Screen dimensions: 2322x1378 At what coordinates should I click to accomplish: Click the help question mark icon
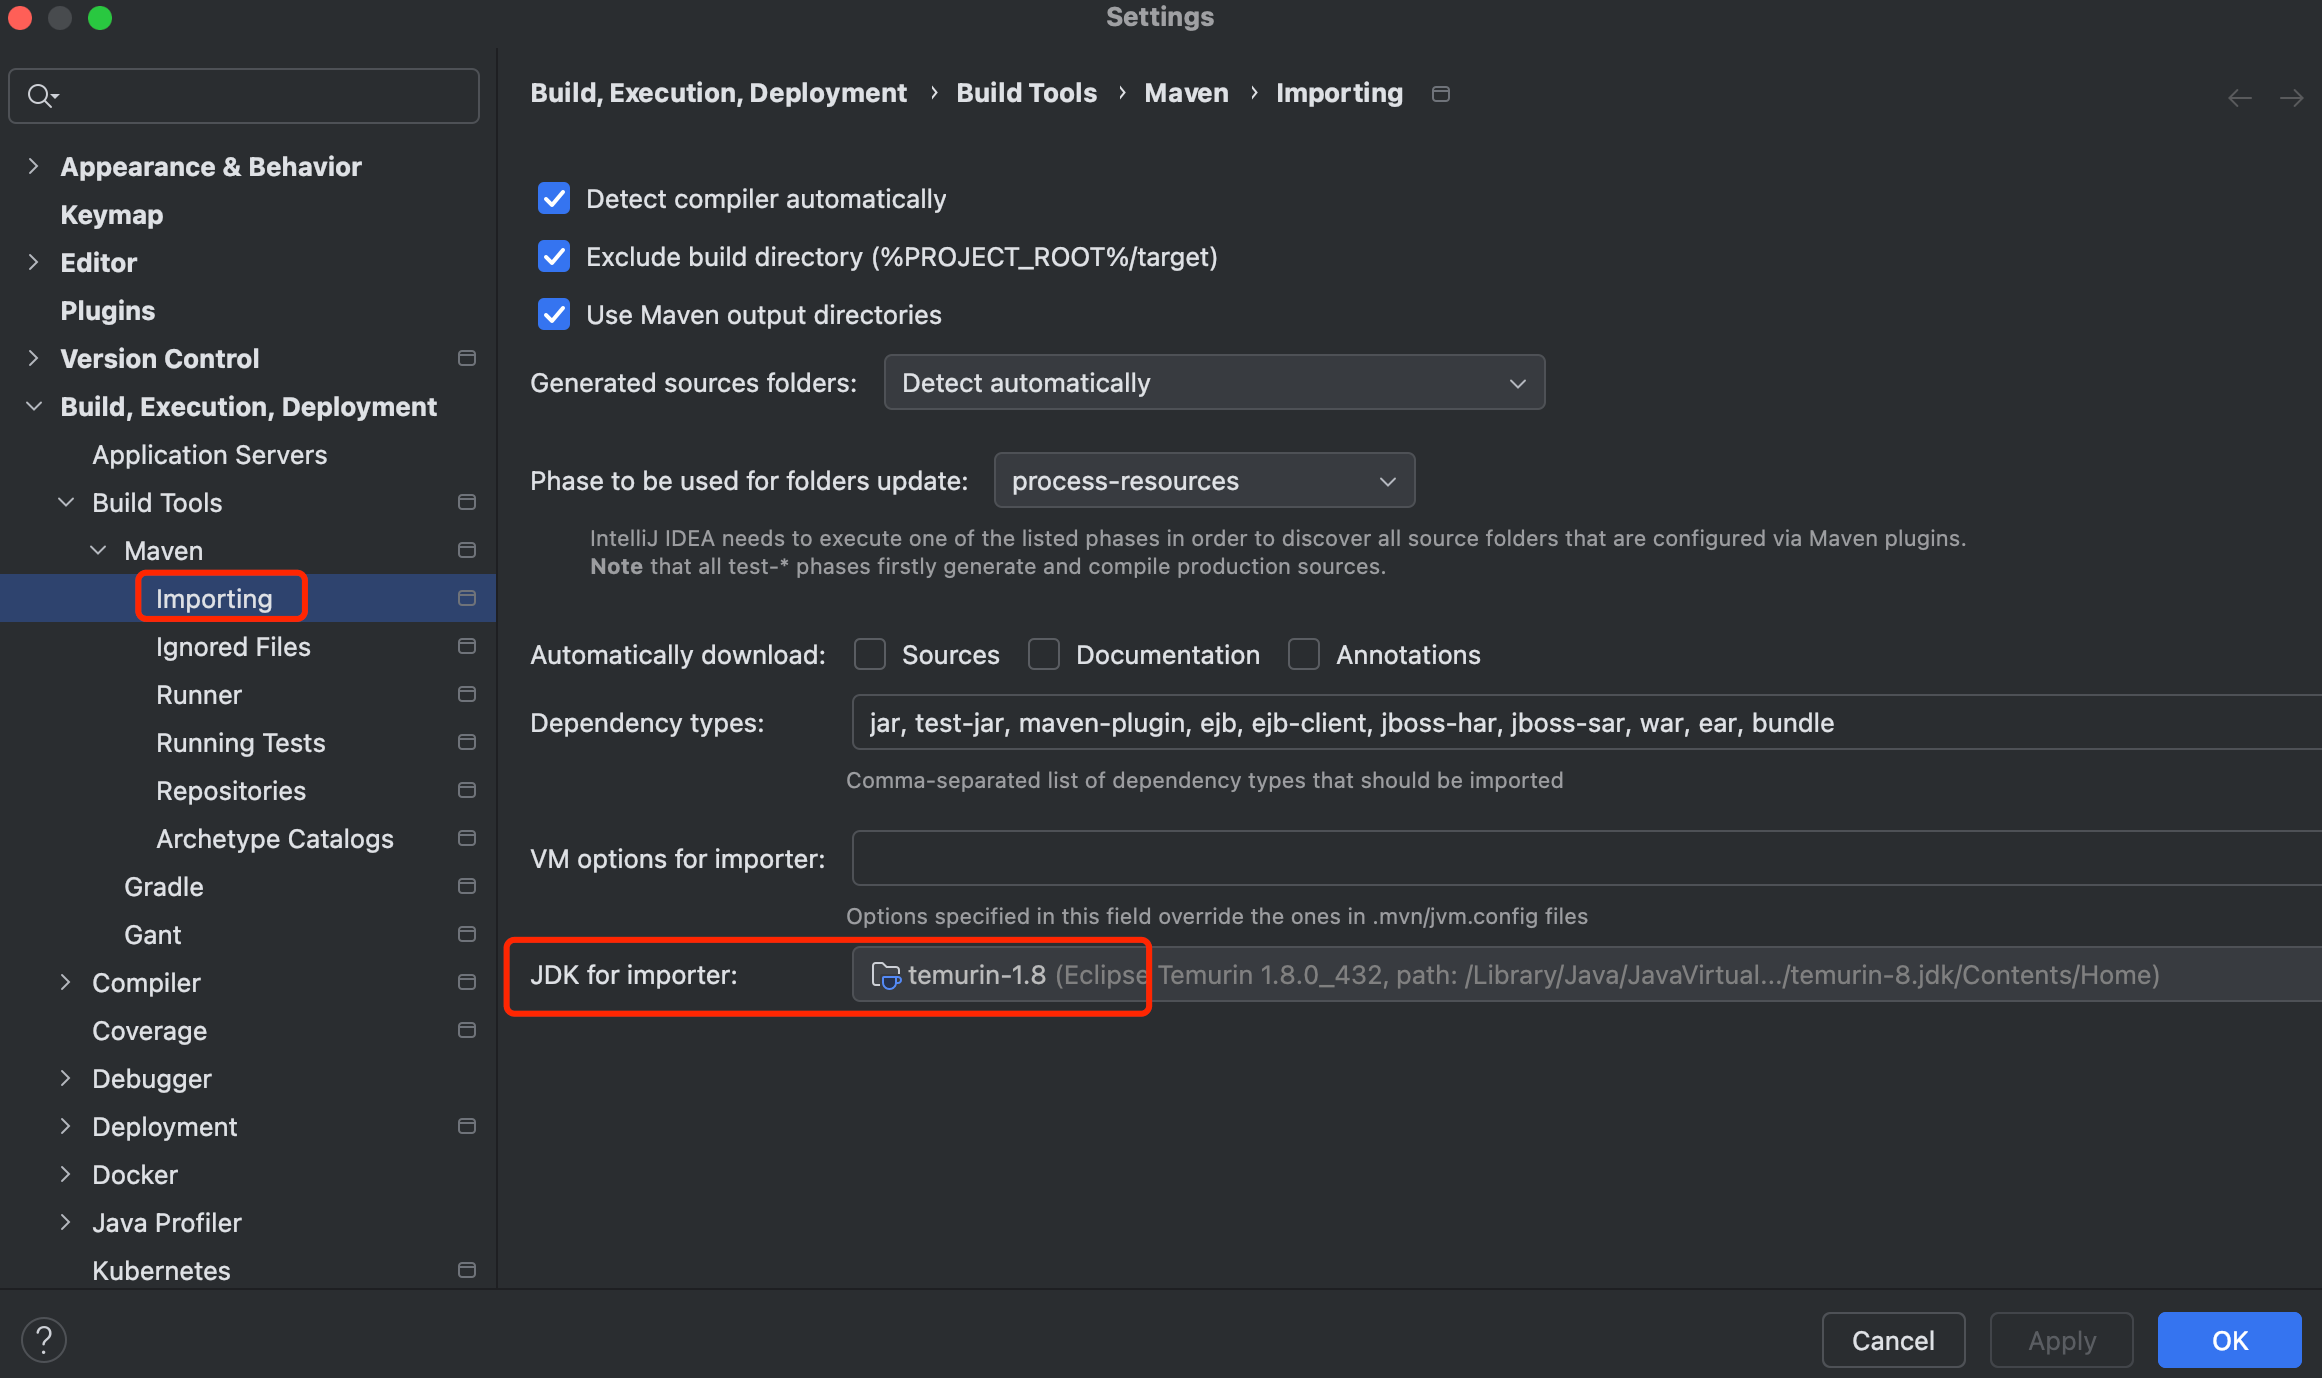click(x=44, y=1339)
